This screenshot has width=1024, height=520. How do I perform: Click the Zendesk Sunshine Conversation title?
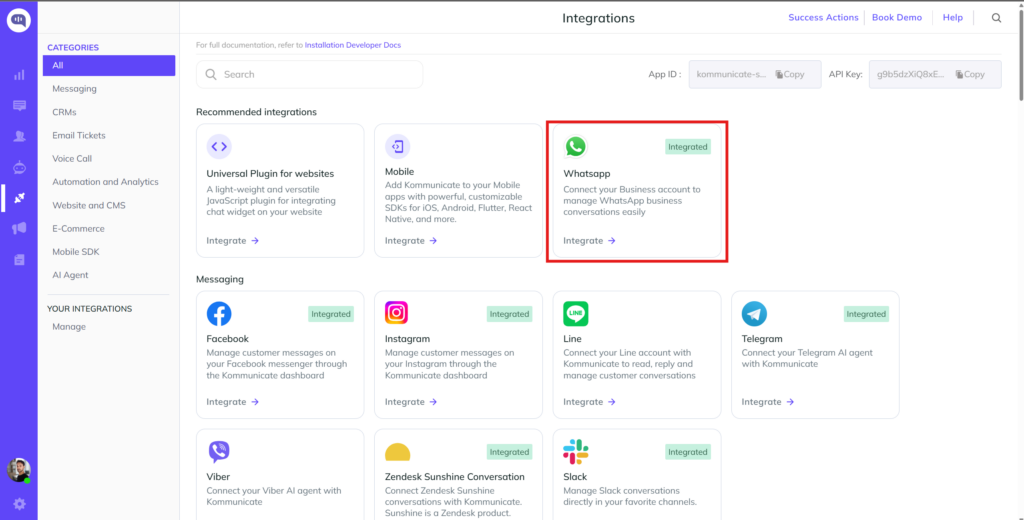coord(455,477)
